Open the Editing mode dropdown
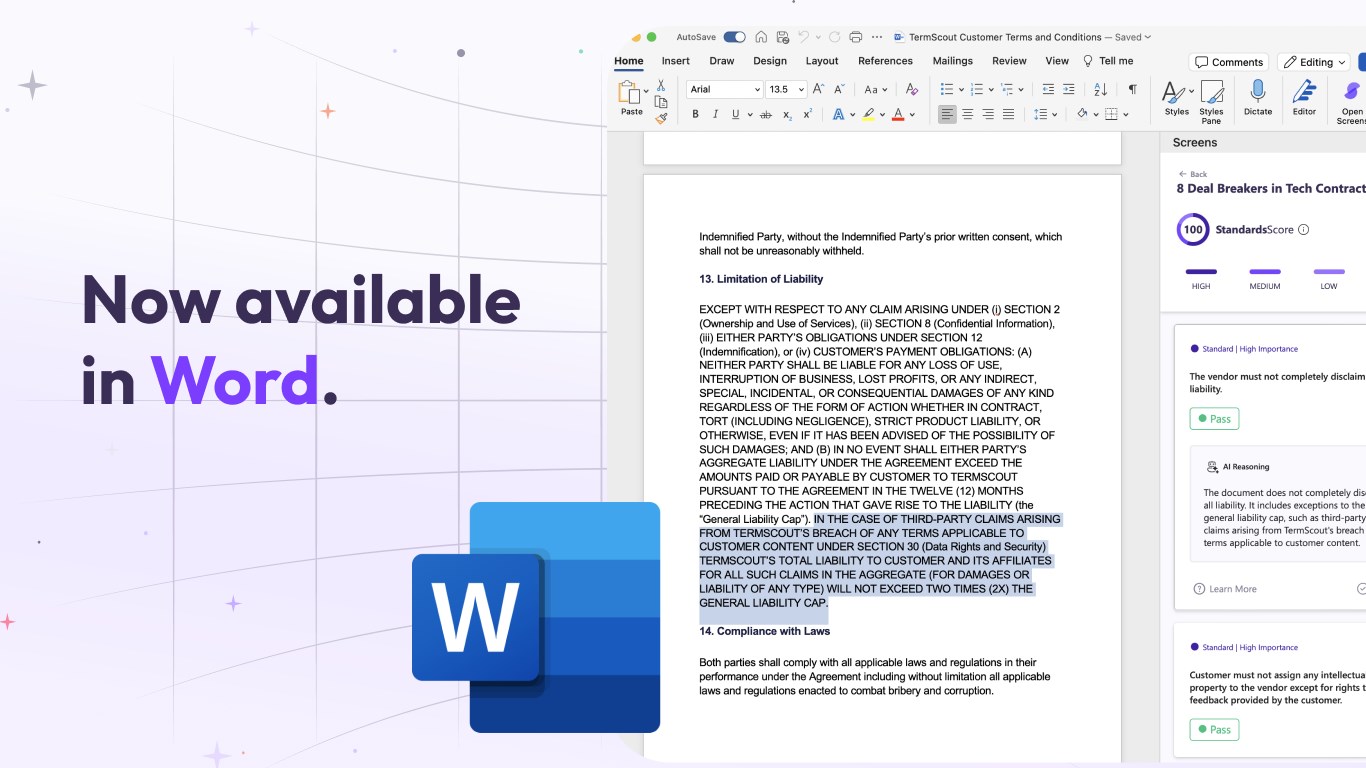The image size is (1366, 768). pyautogui.click(x=1313, y=62)
